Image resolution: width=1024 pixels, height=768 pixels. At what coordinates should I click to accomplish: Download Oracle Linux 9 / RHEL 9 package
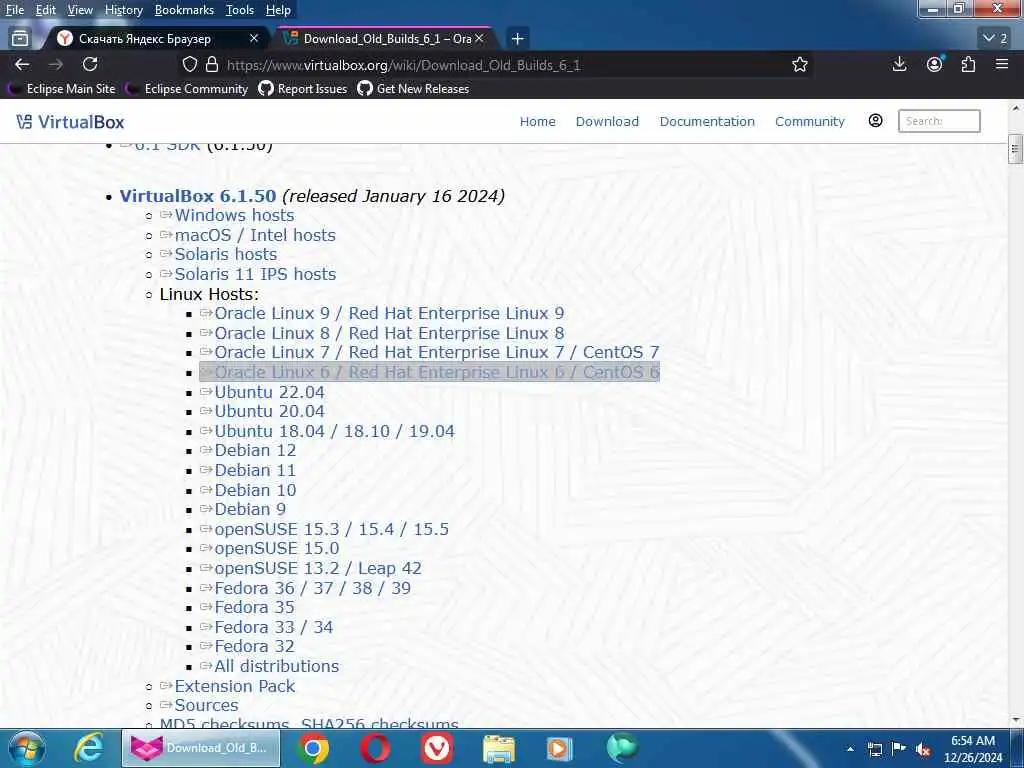(389, 313)
